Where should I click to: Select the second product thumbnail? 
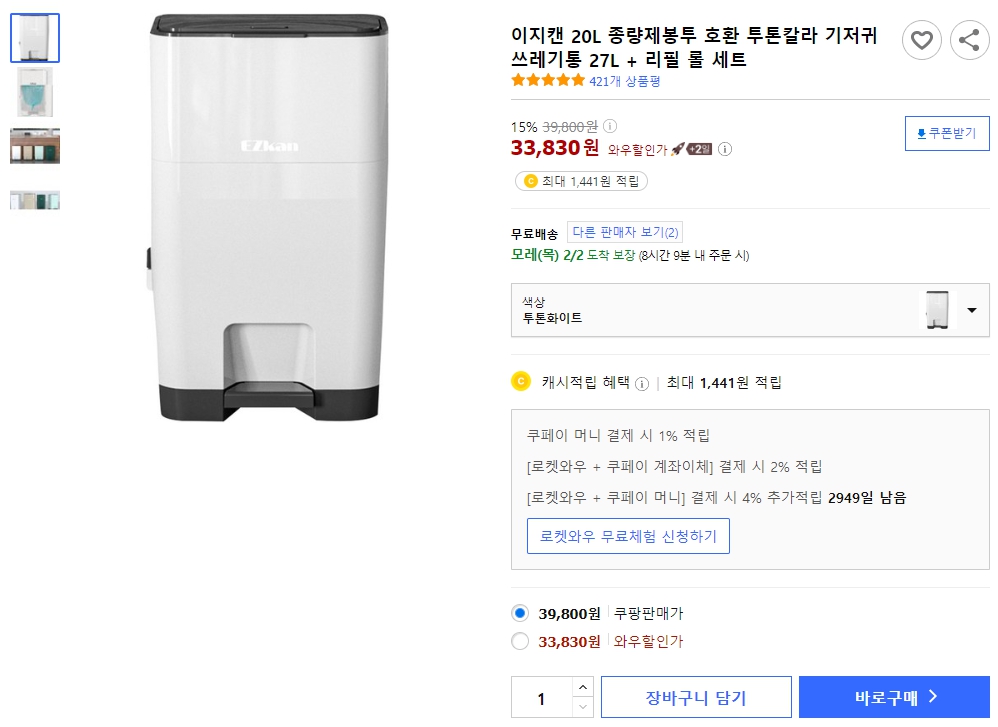(34, 92)
